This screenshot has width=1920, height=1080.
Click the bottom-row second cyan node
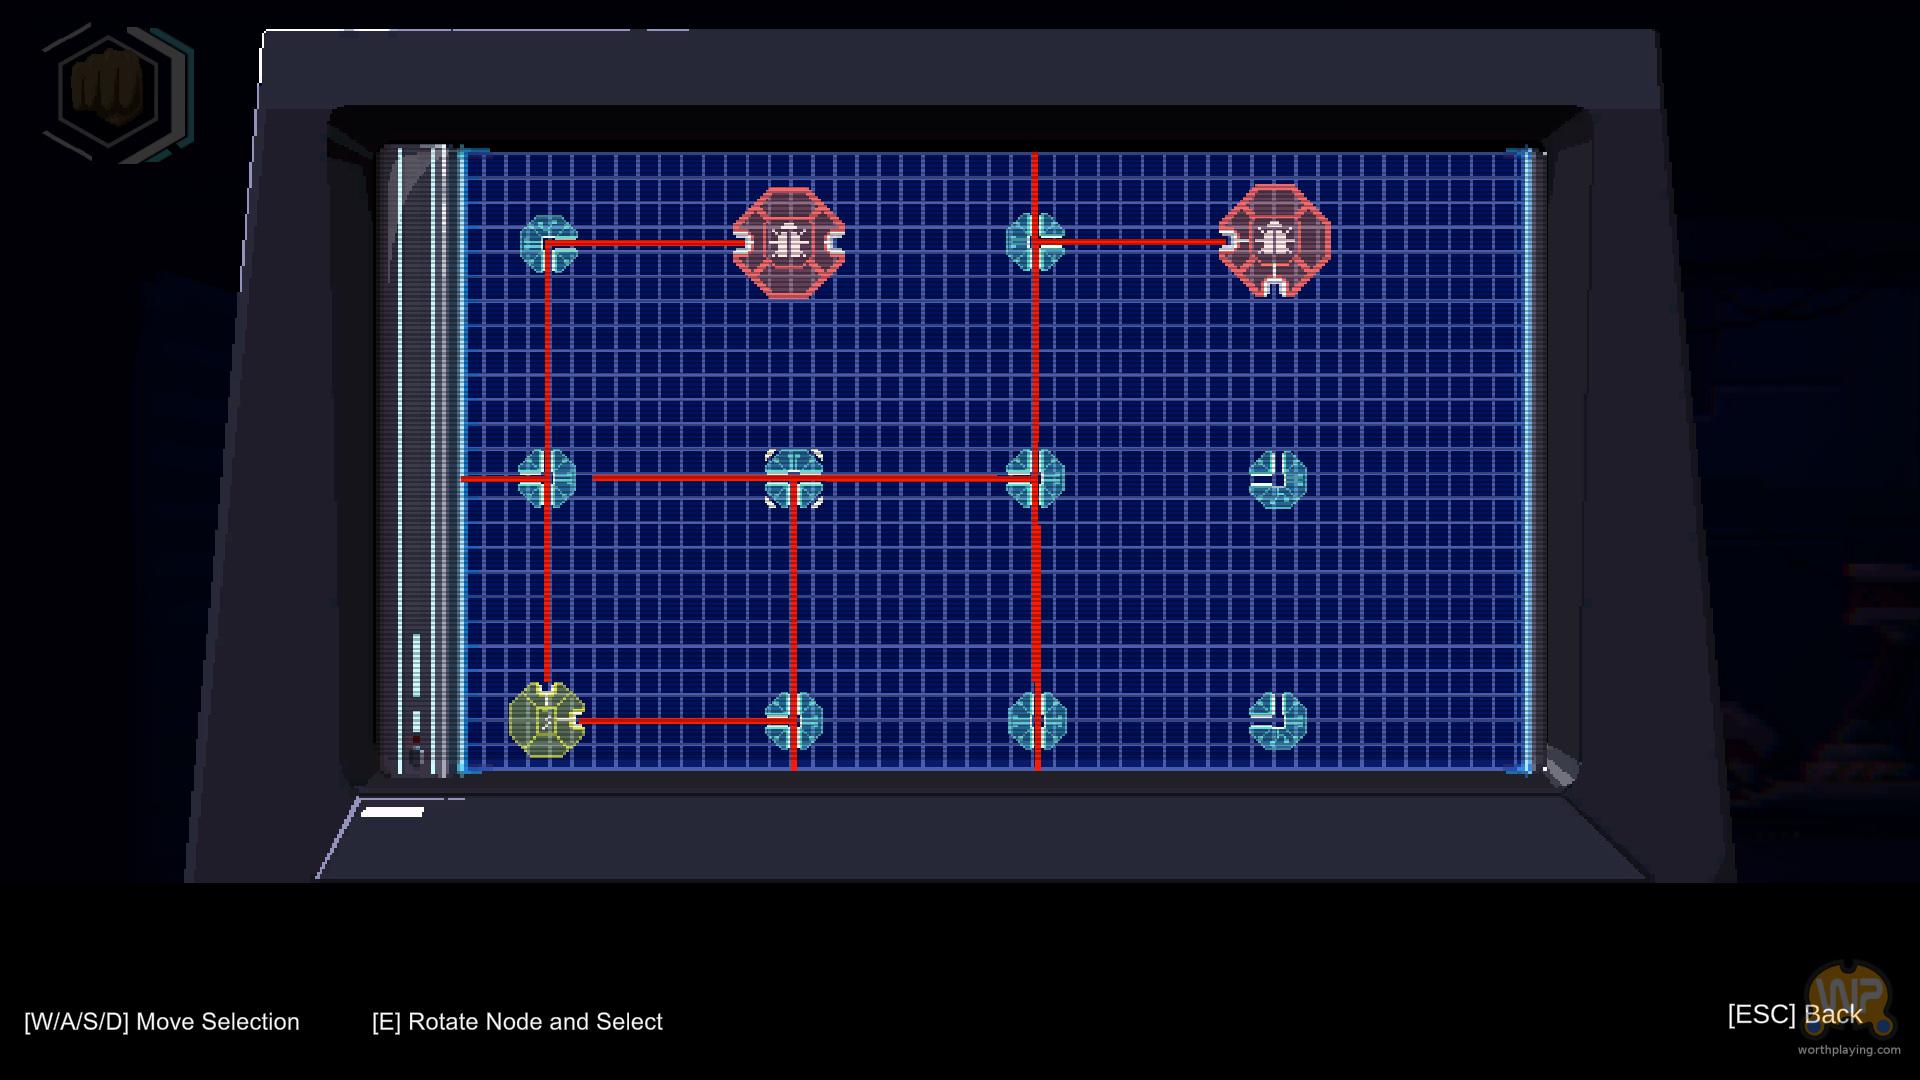[x=794, y=720]
